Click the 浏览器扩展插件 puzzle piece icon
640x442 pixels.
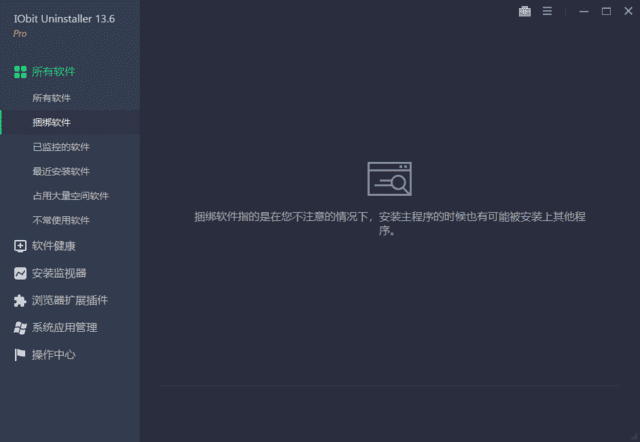[20, 300]
